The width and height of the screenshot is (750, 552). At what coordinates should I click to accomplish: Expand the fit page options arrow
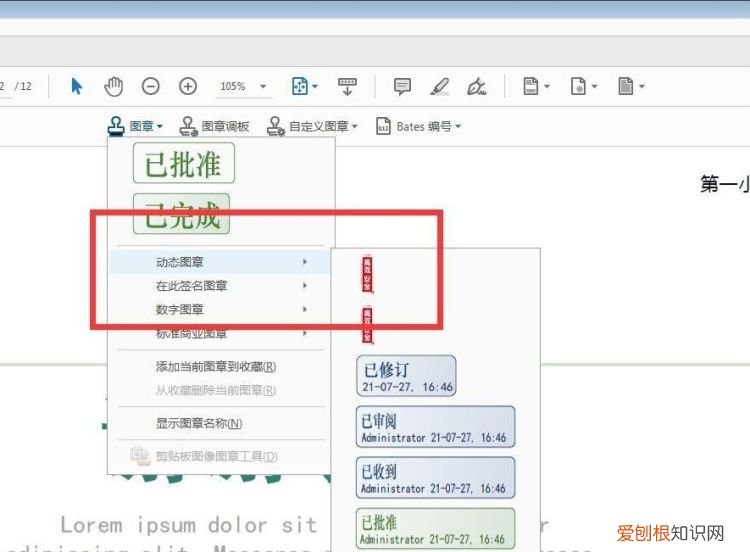315,87
